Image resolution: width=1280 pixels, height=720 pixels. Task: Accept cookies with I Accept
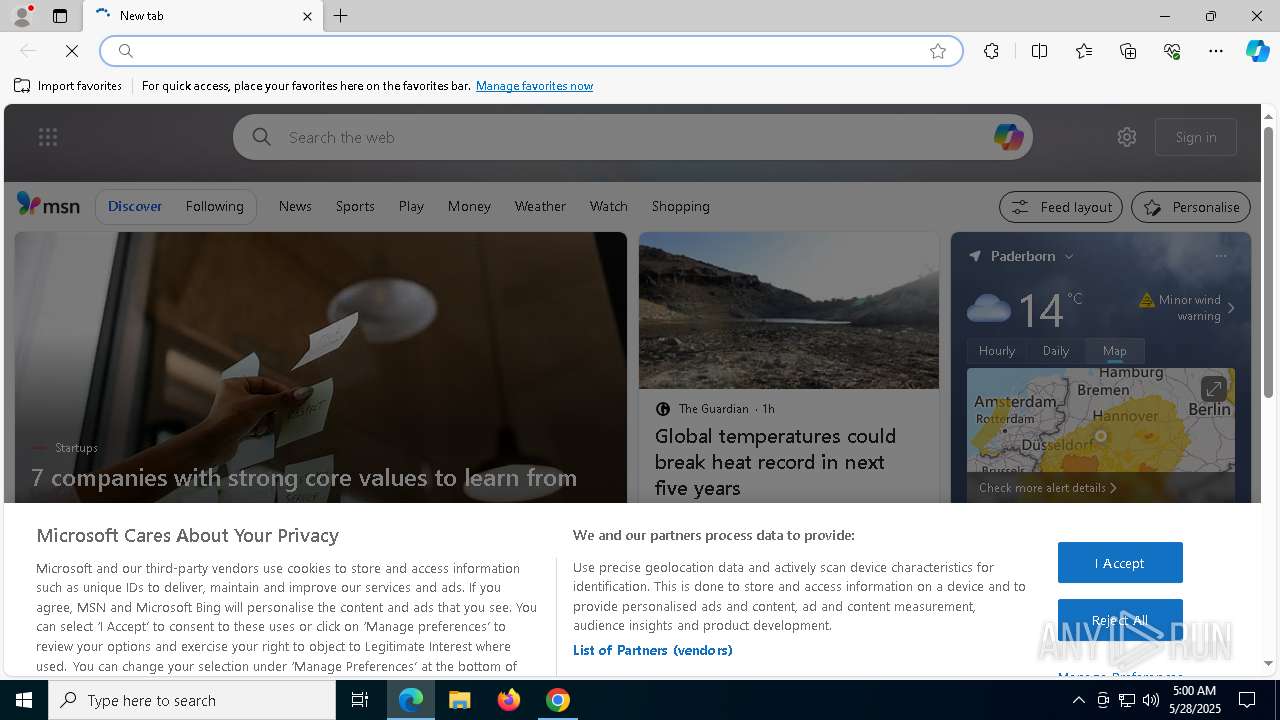[x=1120, y=563]
